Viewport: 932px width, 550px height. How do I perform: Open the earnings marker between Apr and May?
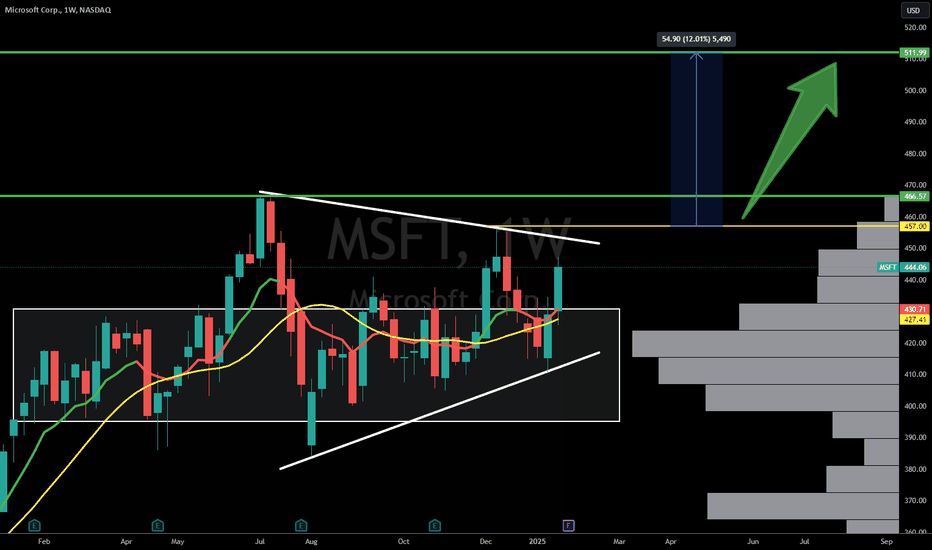pos(158,525)
